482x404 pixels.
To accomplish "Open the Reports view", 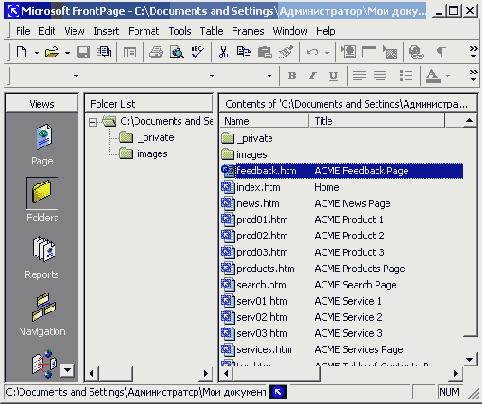I will pyautogui.click(x=44, y=249).
